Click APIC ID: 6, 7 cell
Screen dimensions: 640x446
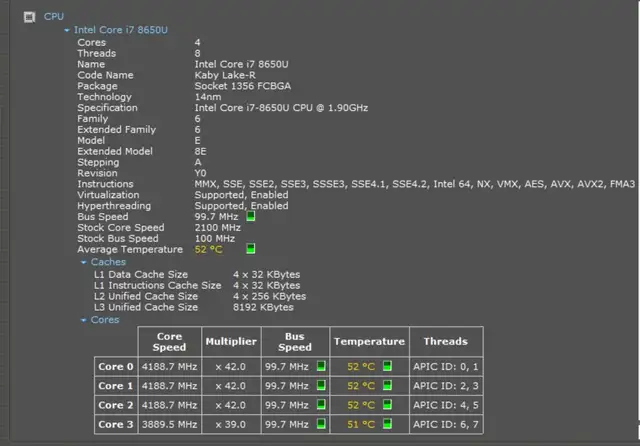[x=446, y=424]
